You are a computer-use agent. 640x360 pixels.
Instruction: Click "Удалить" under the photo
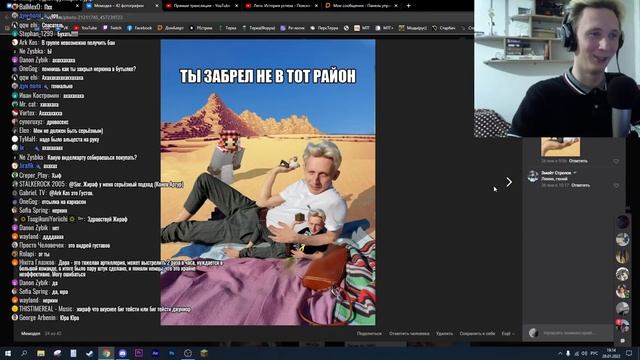[x=444, y=333]
